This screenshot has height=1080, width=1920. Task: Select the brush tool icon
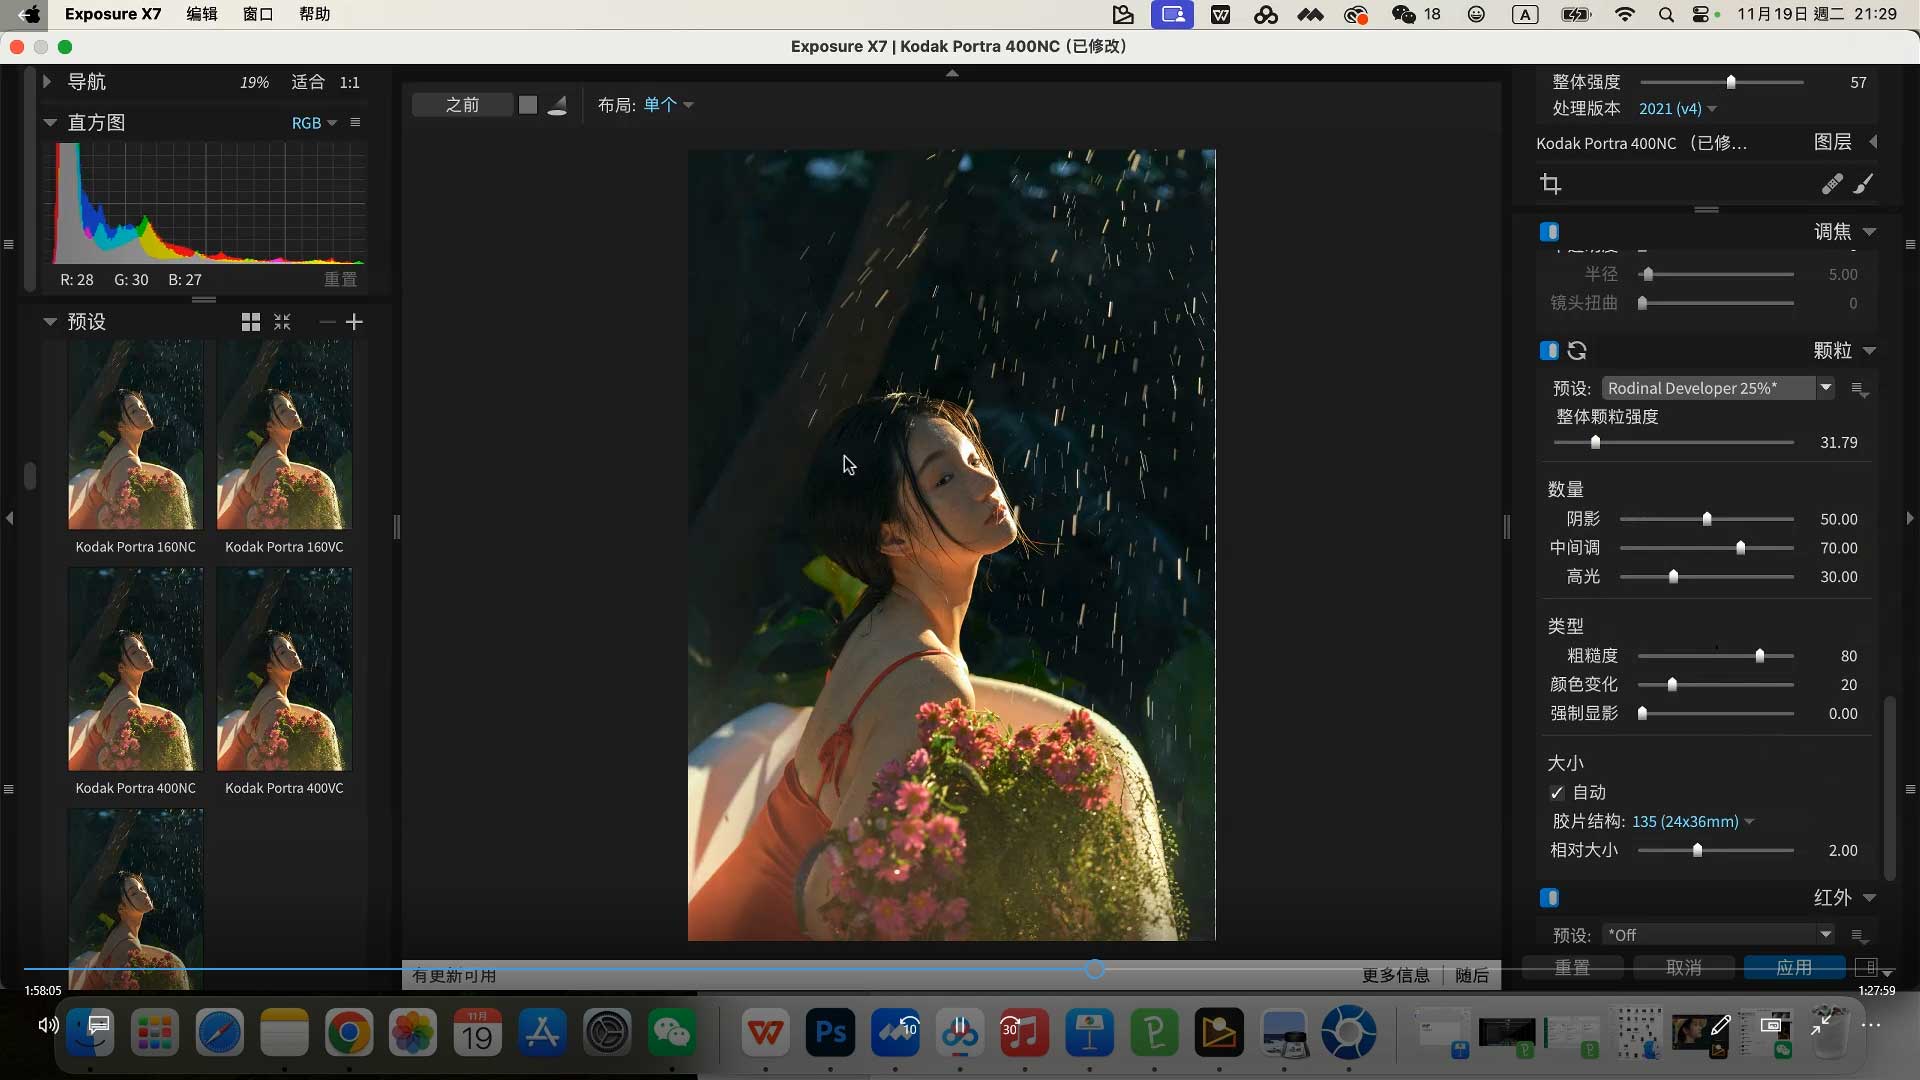click(1864, 184)
